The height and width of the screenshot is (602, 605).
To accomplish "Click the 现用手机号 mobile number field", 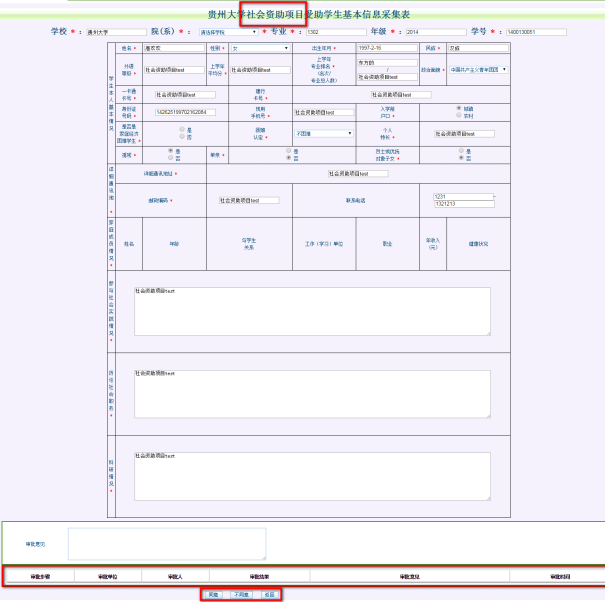I will [324, 112].
